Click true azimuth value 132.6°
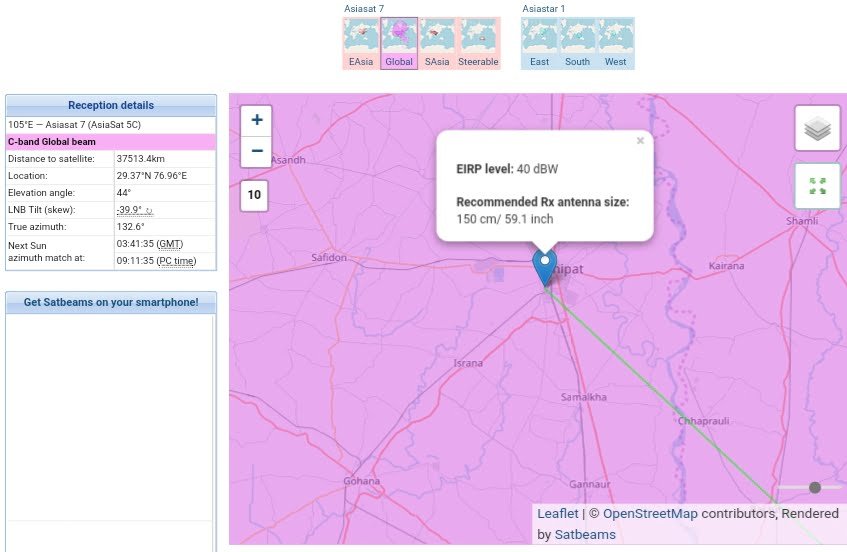 click(x=131, y=226)
